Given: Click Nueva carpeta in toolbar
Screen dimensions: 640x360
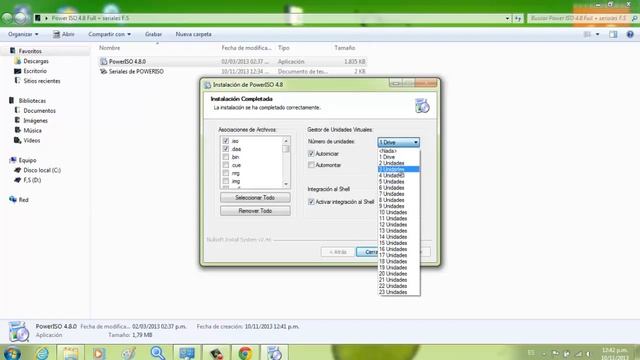Looking at the screenshot, I should coord(193,34).
